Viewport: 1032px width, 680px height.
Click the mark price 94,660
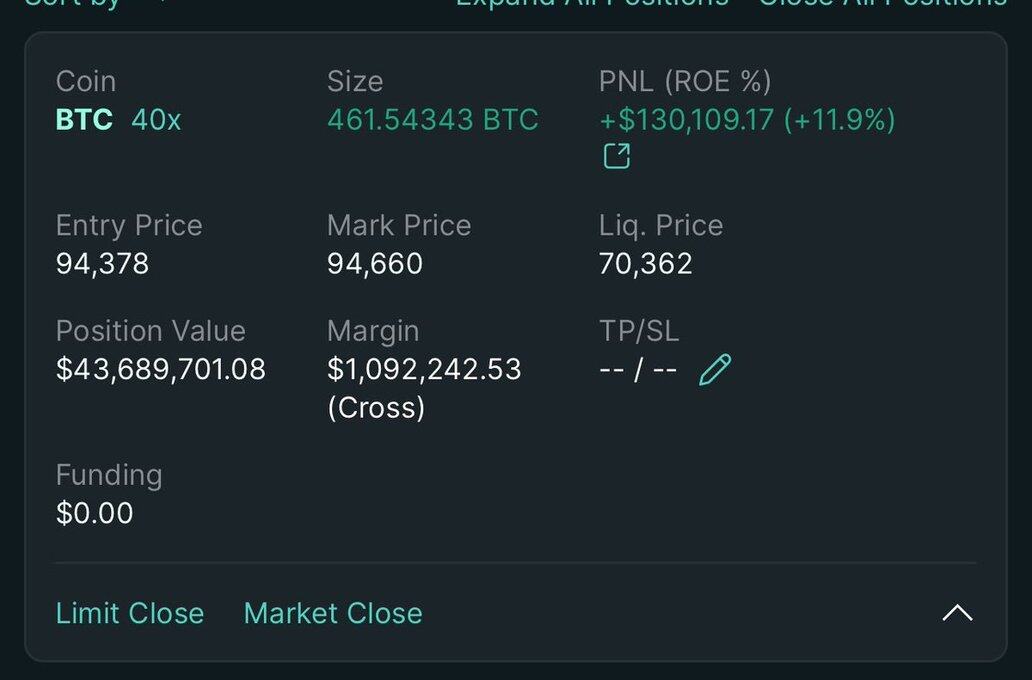click(x=374, y=264)
